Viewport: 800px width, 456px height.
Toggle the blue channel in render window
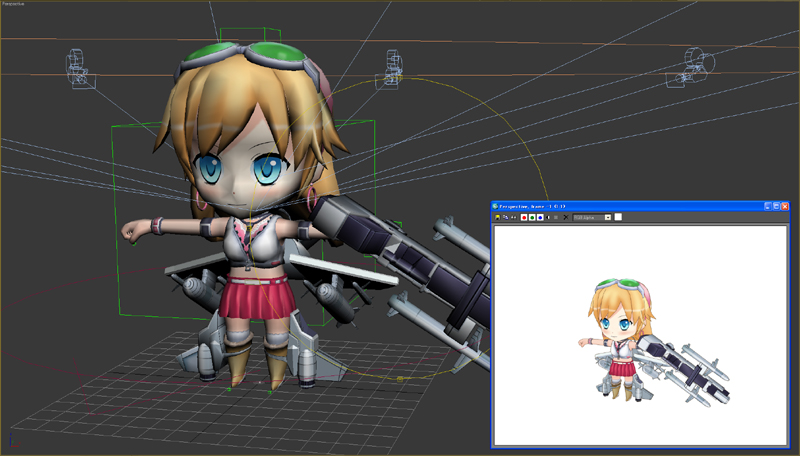point(540,217)
